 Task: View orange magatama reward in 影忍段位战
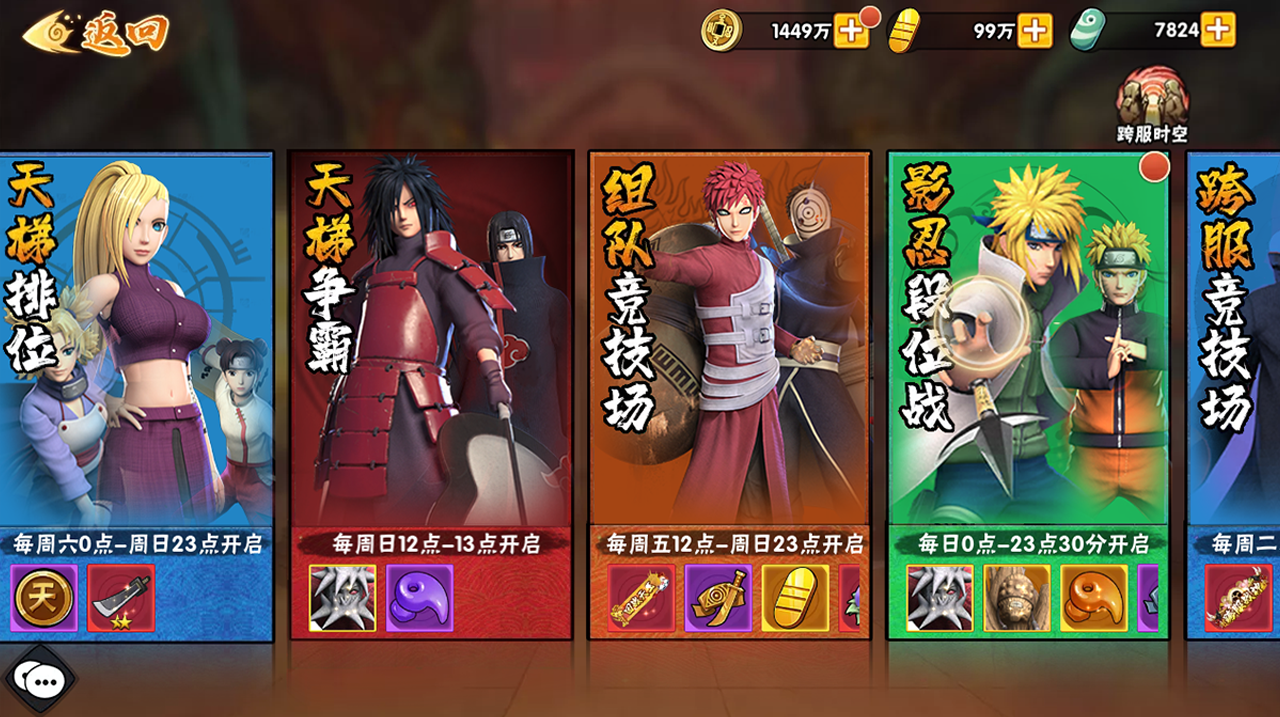pyautogui.click(x=1094, y=598)
